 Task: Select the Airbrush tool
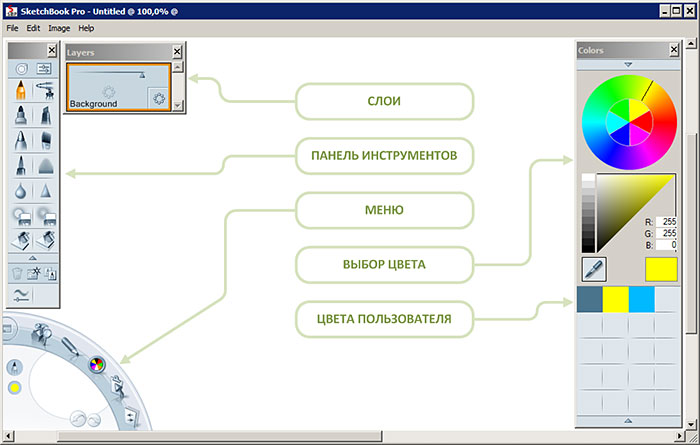click(x=45, y=90)
